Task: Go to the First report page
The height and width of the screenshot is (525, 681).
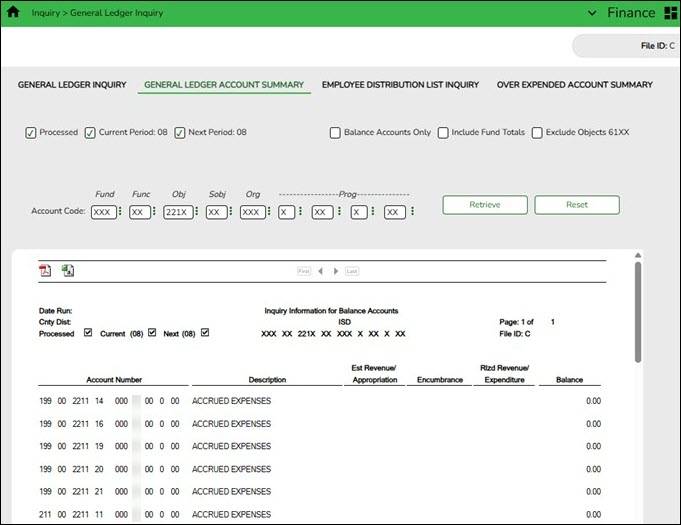Action: [x=303, y=271]
